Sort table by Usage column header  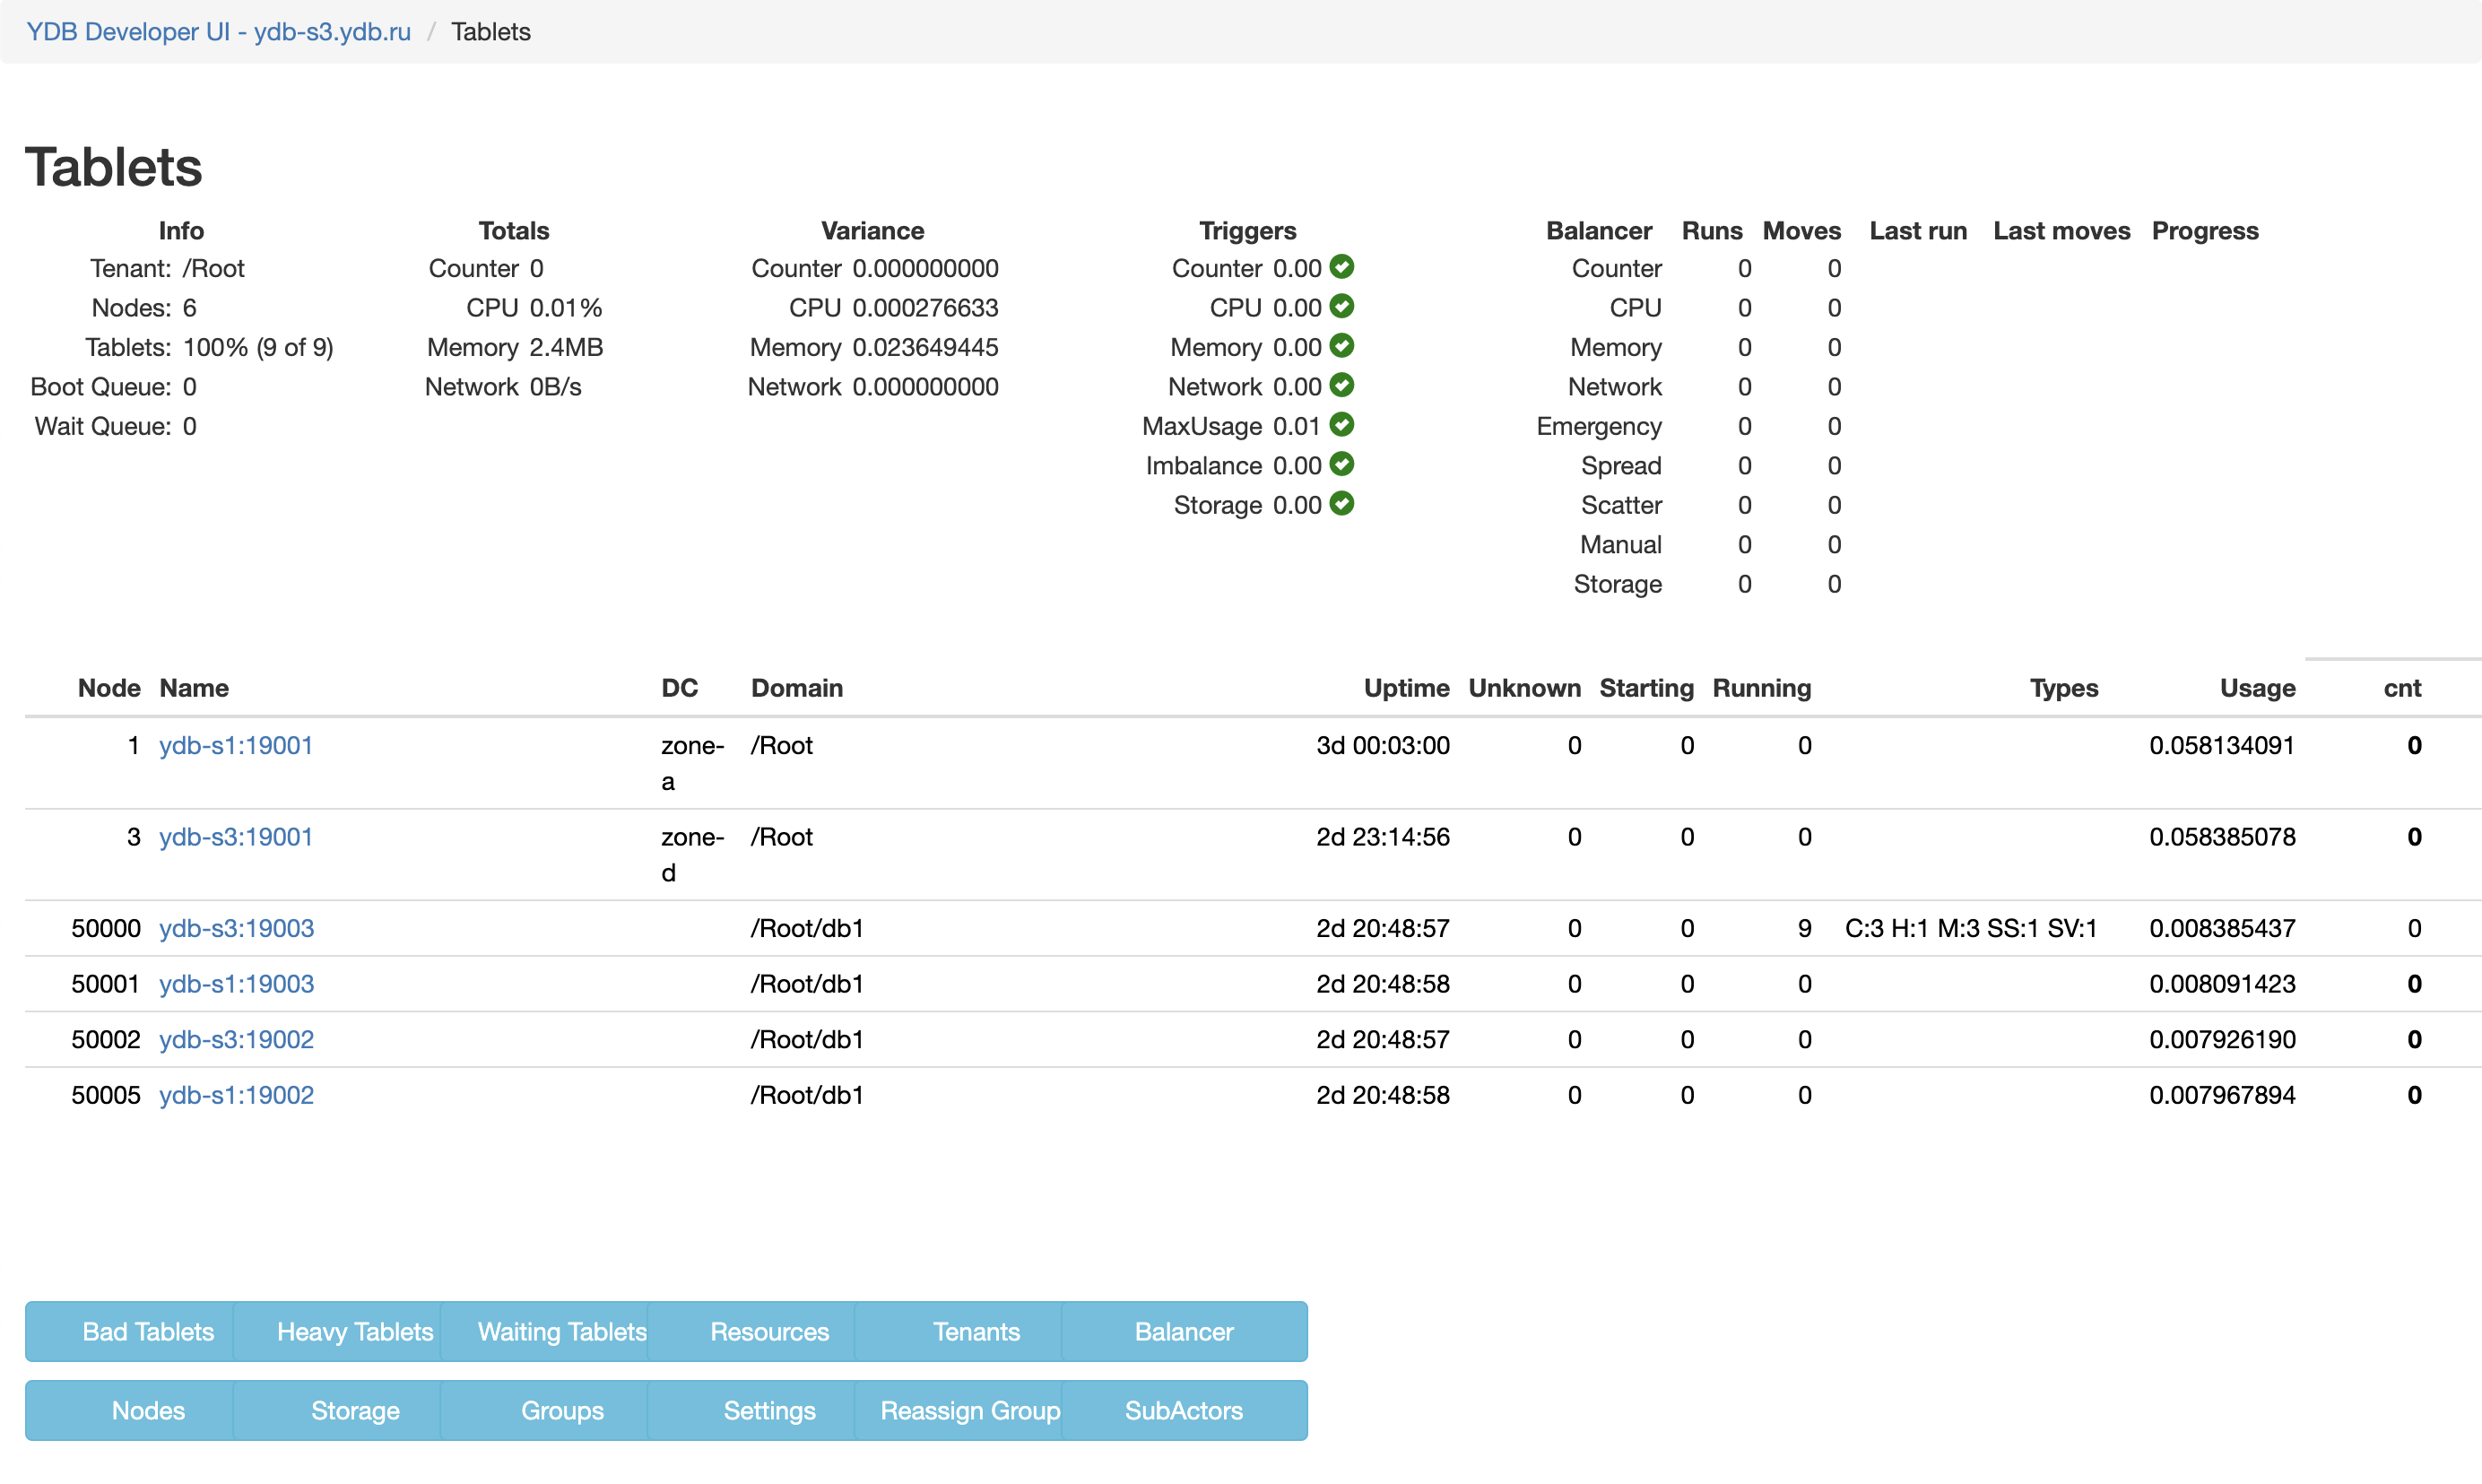(2256, 688)
